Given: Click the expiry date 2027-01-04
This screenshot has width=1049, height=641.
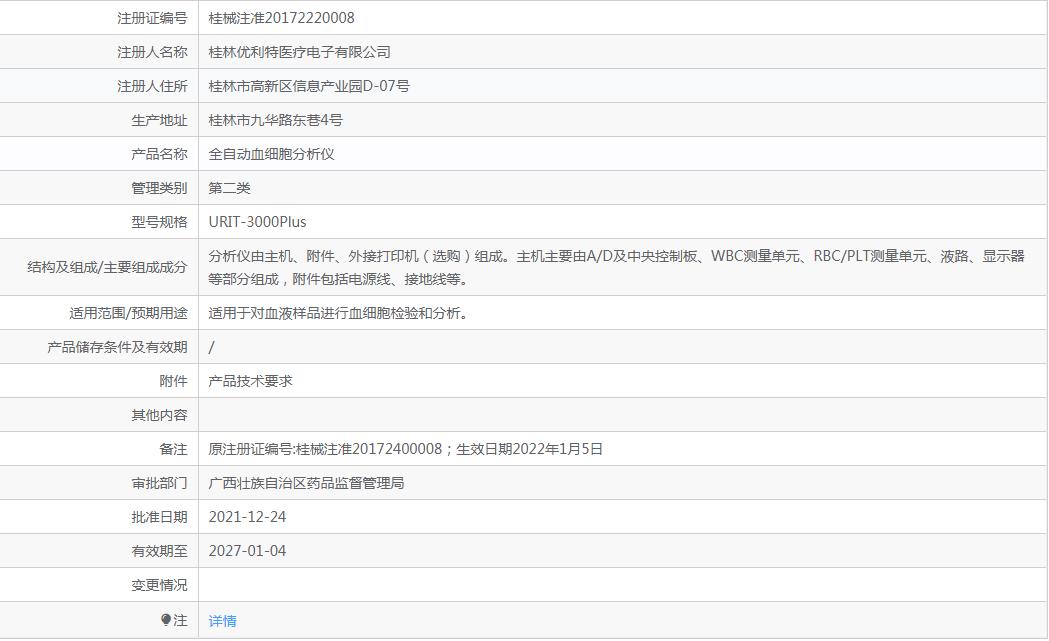Looking at the screenshot, I should [x=247, y=551].
